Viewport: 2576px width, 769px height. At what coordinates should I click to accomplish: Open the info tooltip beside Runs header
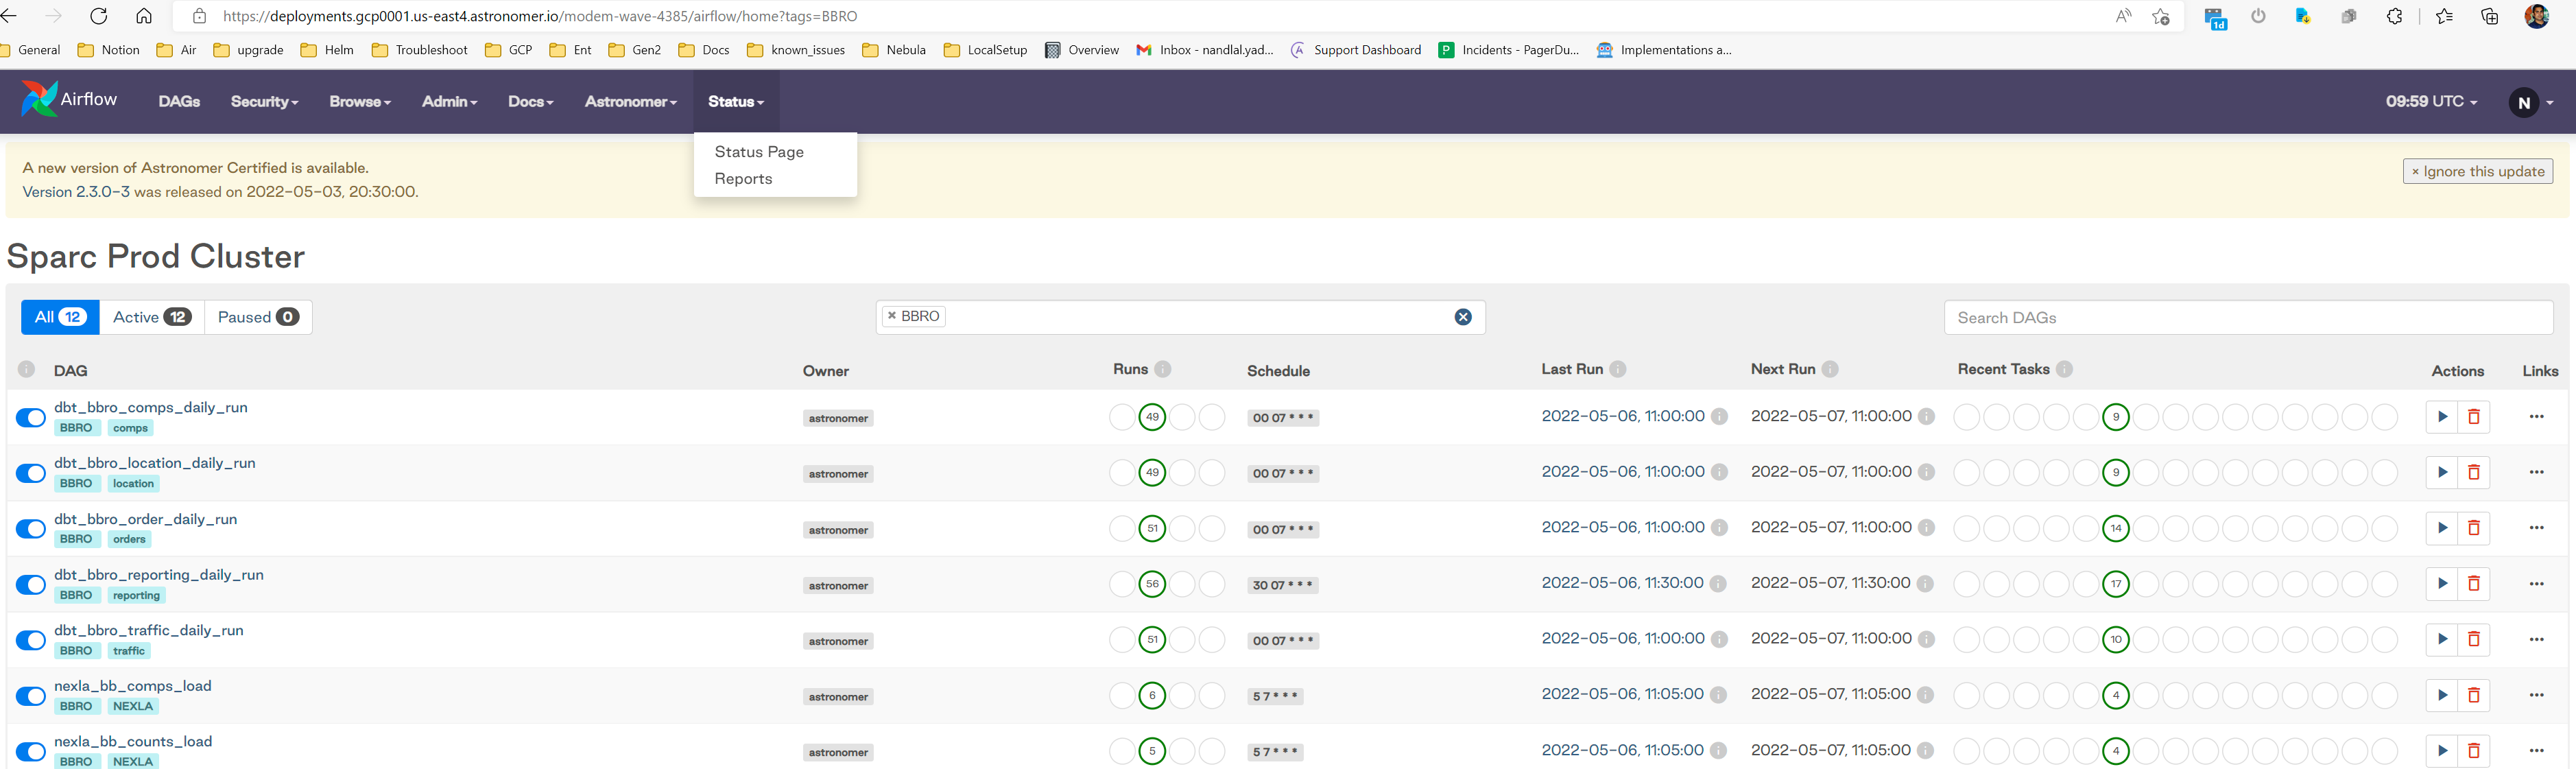[1163, 368]
